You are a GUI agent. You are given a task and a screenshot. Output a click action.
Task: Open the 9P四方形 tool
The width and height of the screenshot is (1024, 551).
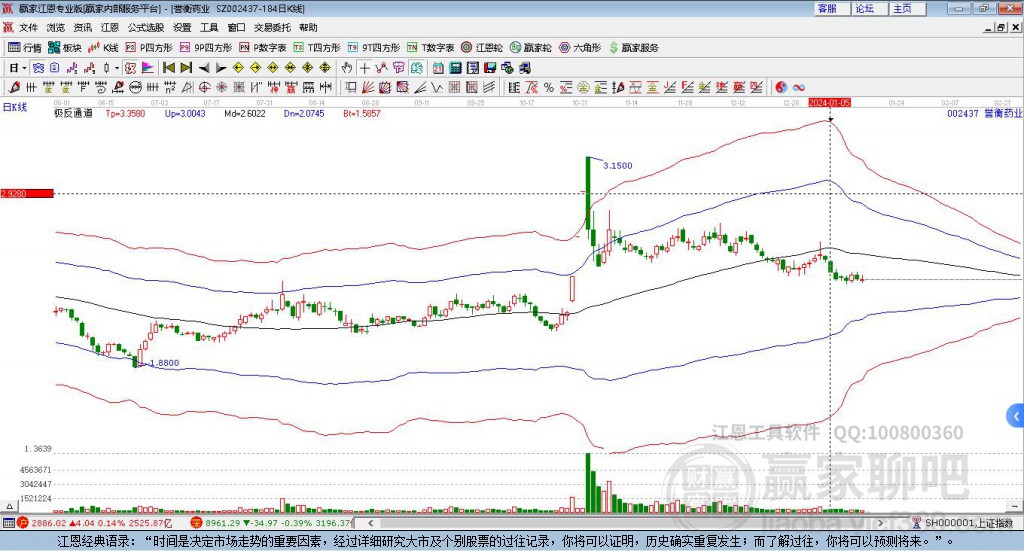point(205,48)
